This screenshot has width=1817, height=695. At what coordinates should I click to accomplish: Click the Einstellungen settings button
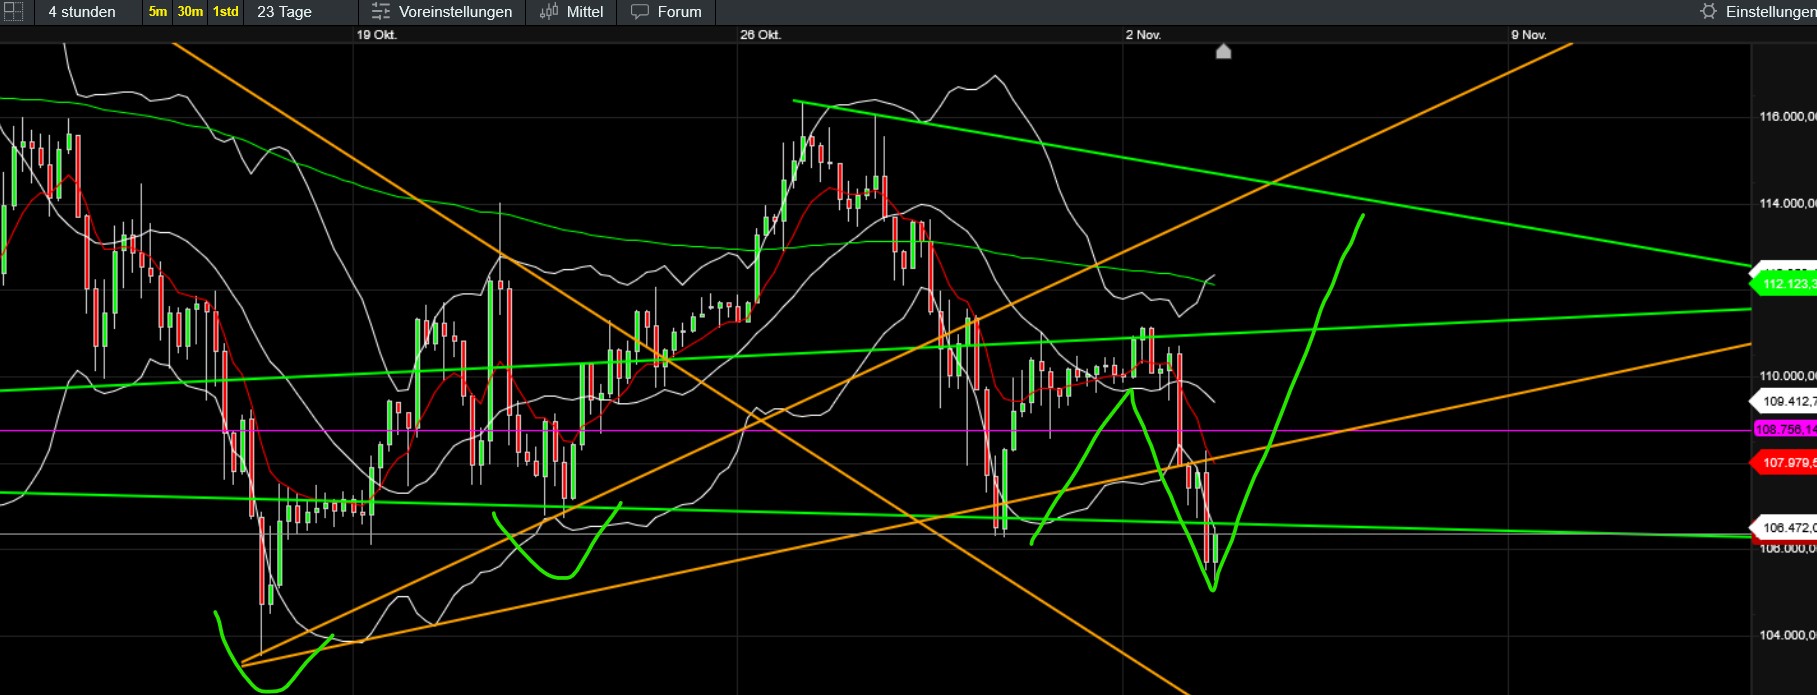click(1770, 12)
